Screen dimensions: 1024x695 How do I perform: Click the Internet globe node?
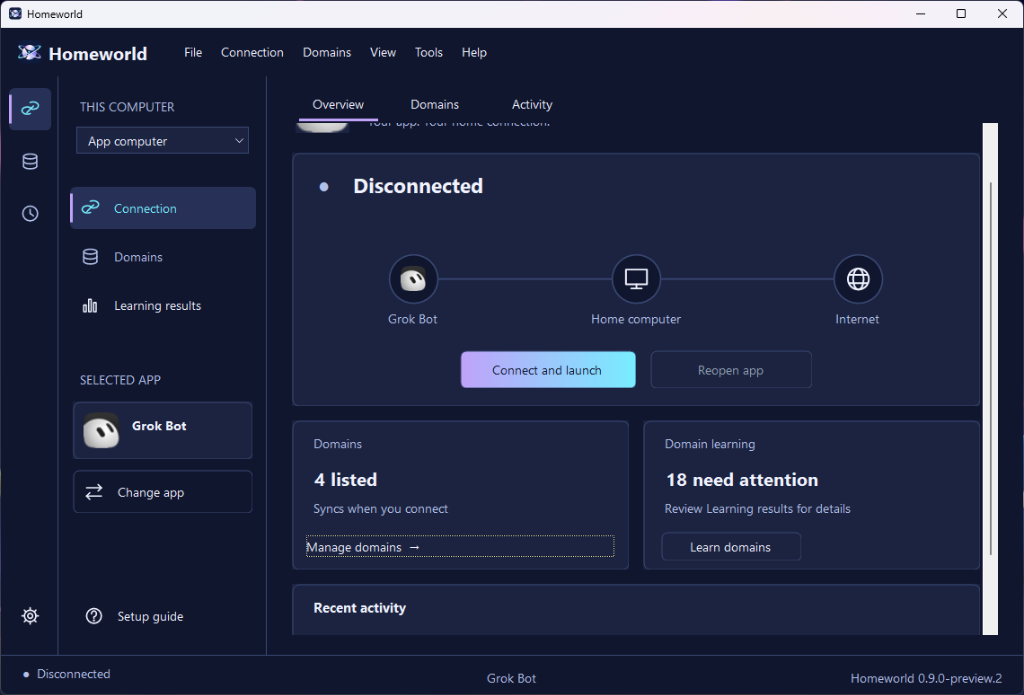pos(857,279)
